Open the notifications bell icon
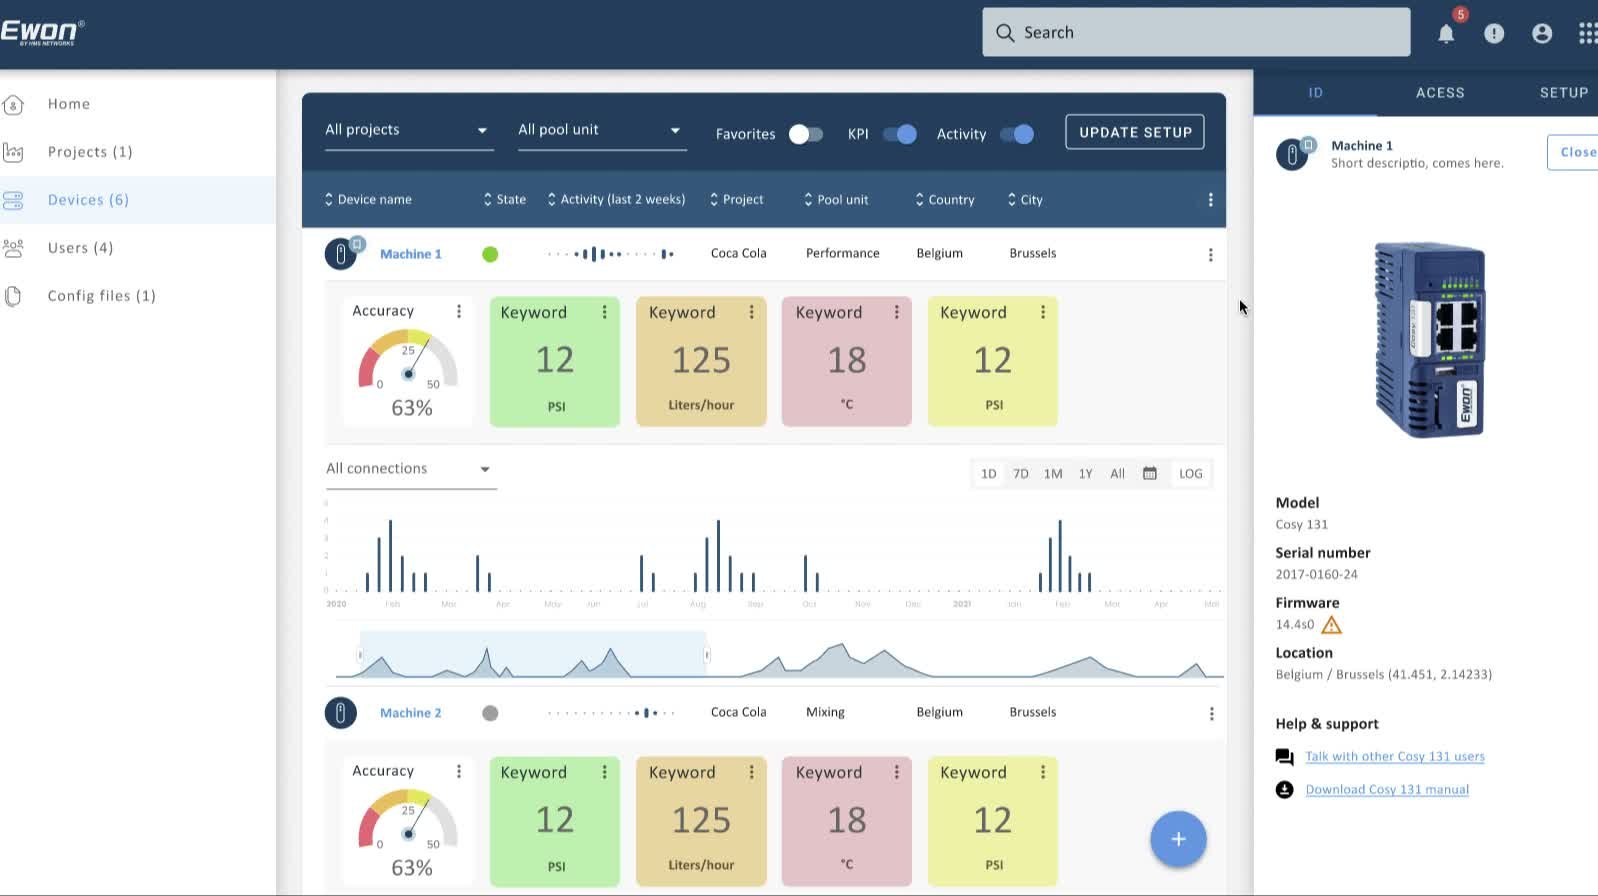Screen dimensions: 1598x896 click(x=1446, y=34)
